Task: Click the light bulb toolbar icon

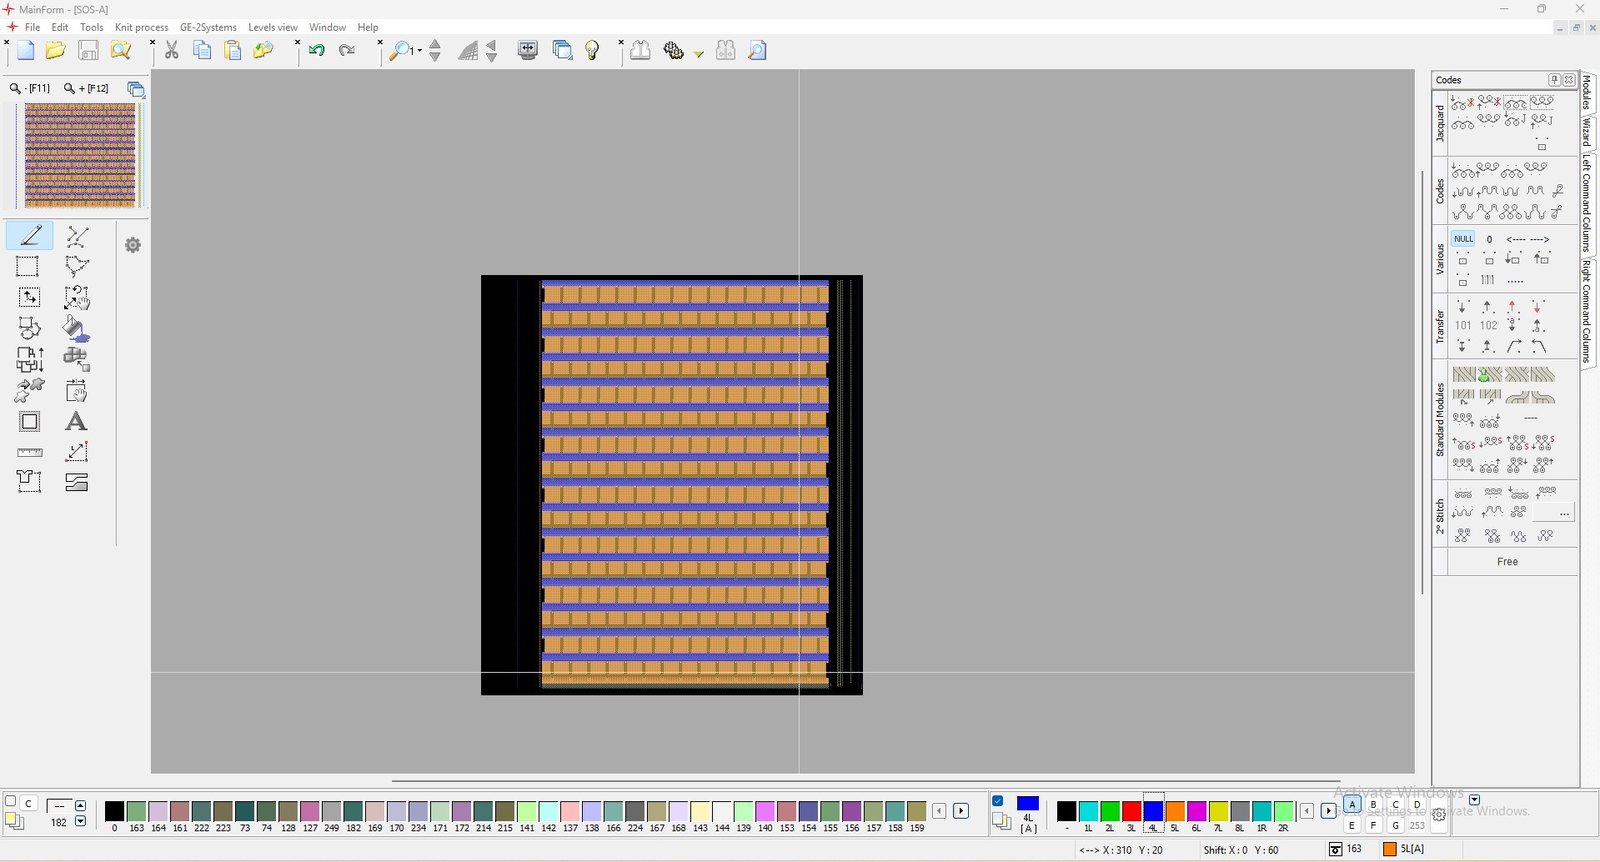Action: coord(592,51)
